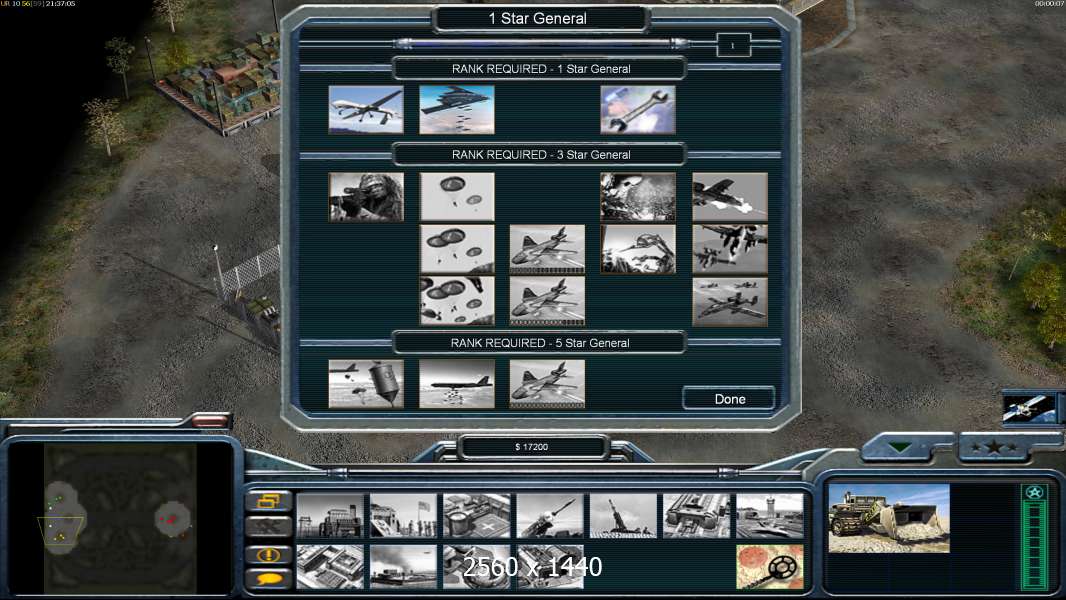Close the promotions window with Done
This screenshot has width=1066, height=600.
(729, 399)
